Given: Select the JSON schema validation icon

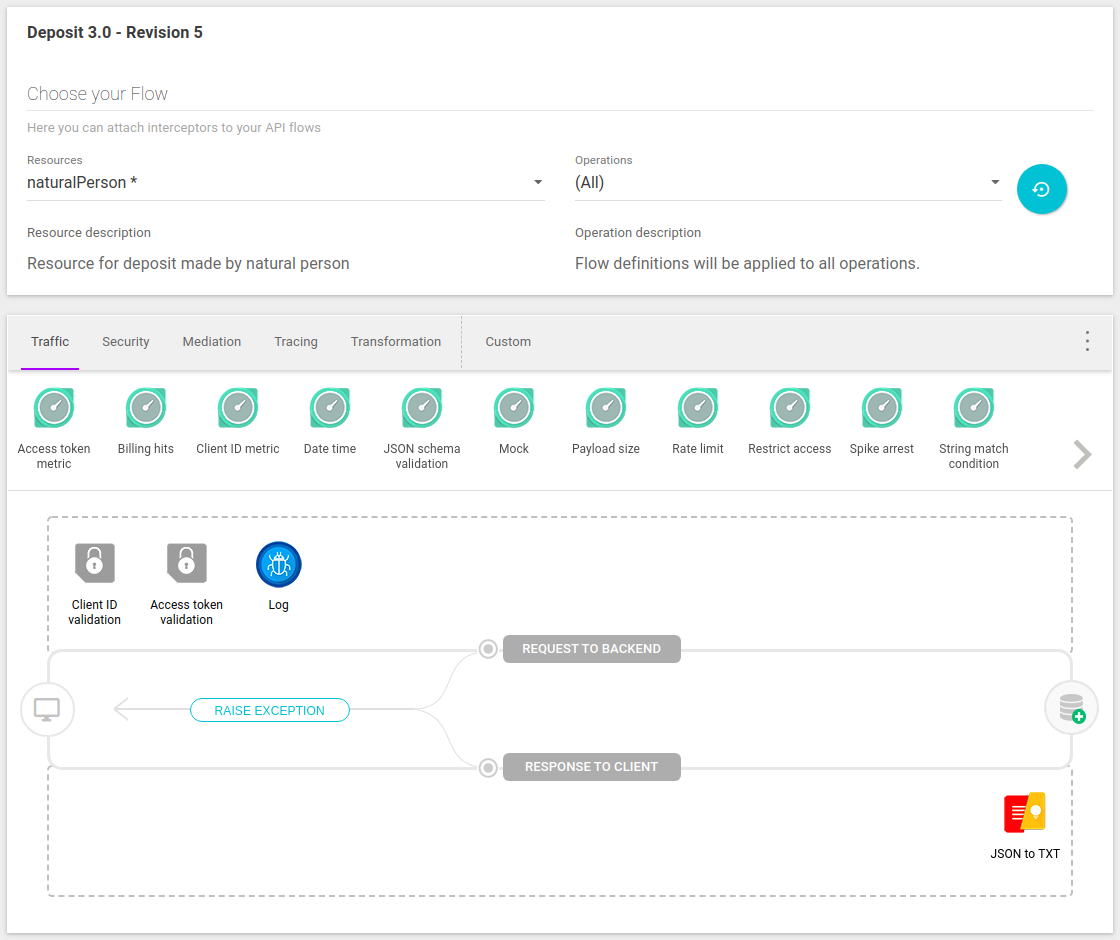Looking at the screenshot, I should point(422,408).
